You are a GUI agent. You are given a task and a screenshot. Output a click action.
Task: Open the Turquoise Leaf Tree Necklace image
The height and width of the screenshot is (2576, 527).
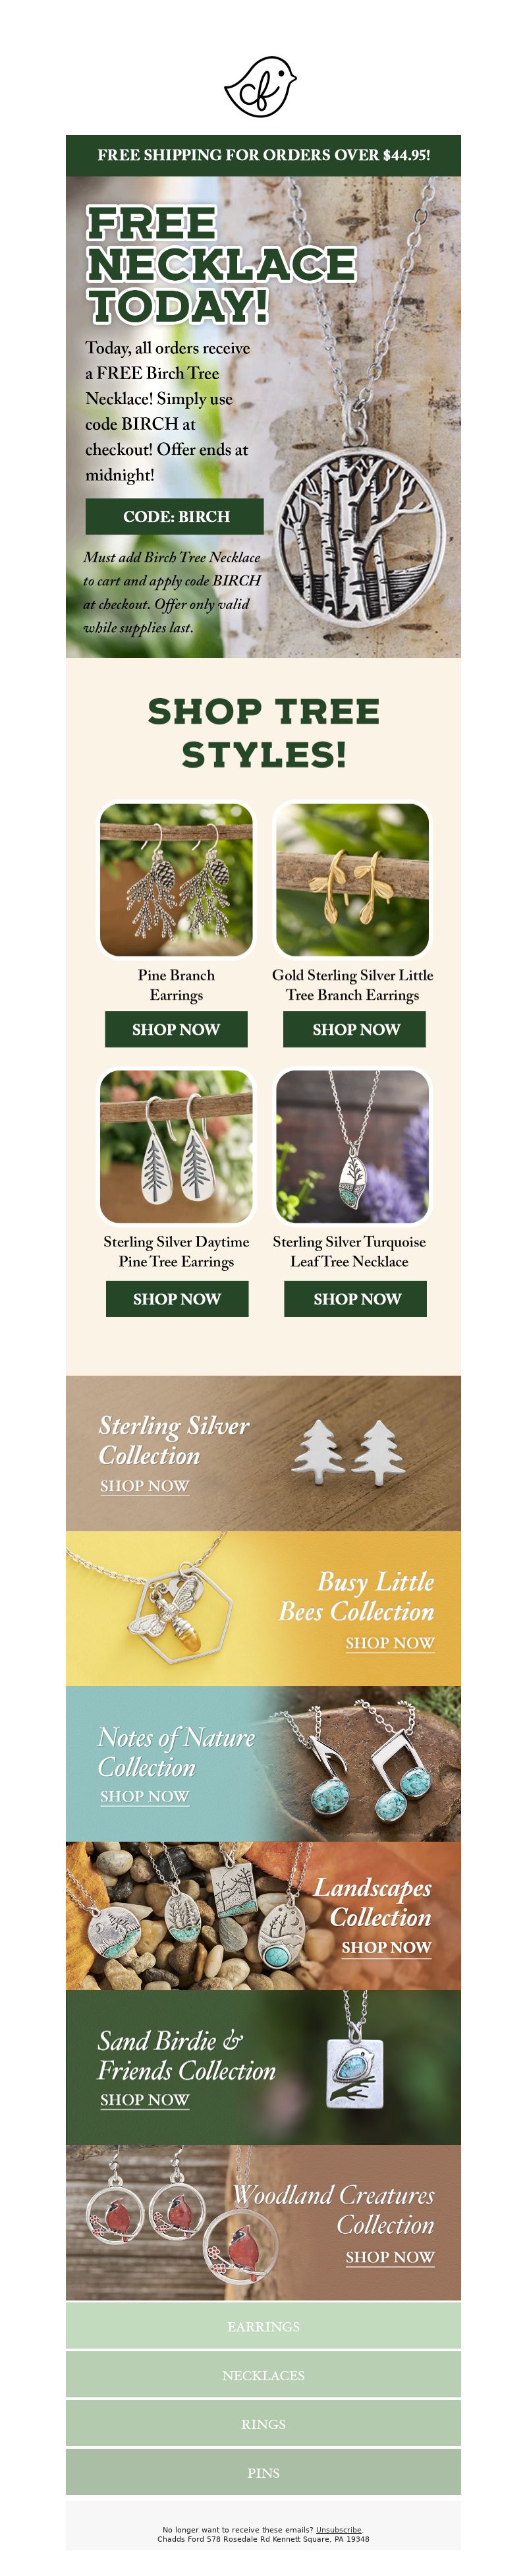(x=352, y=1147)
